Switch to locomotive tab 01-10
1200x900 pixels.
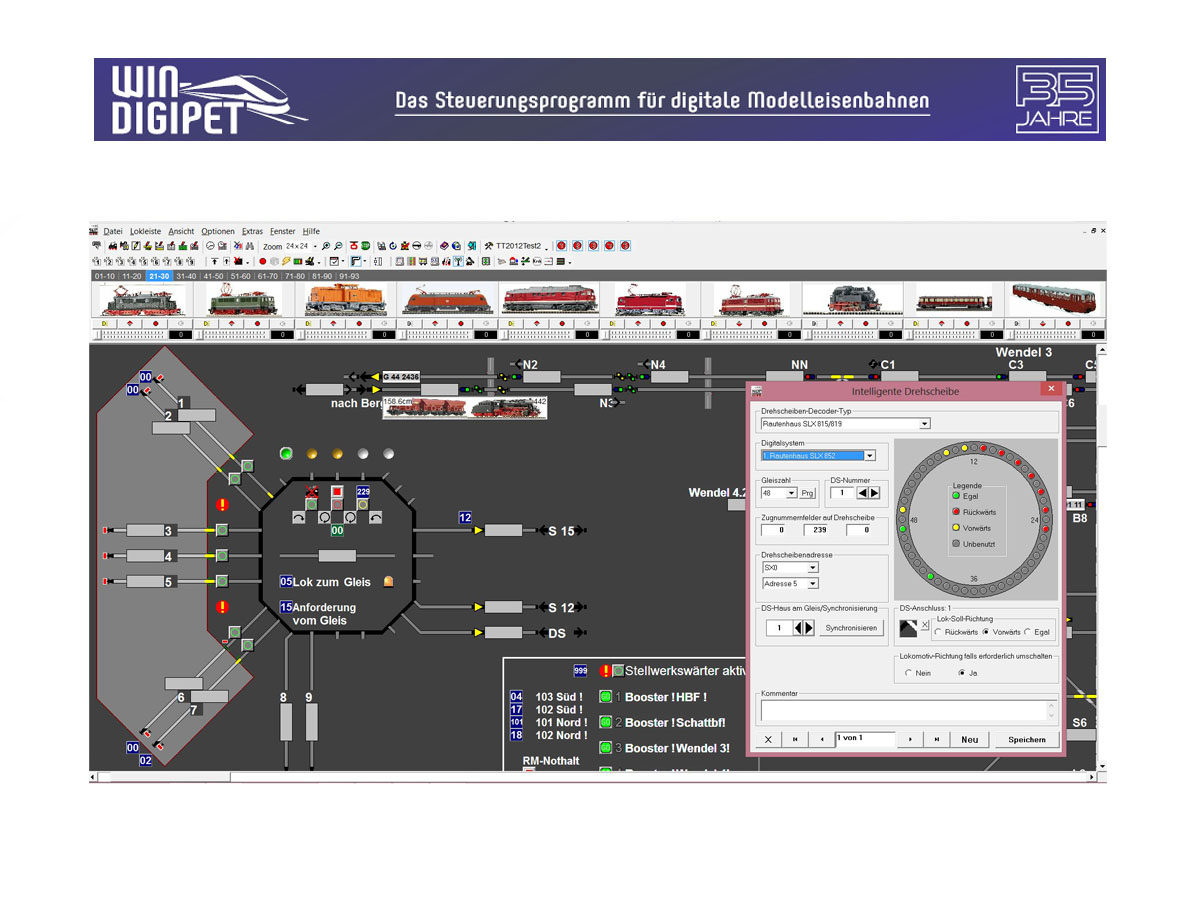coord(104,275)
